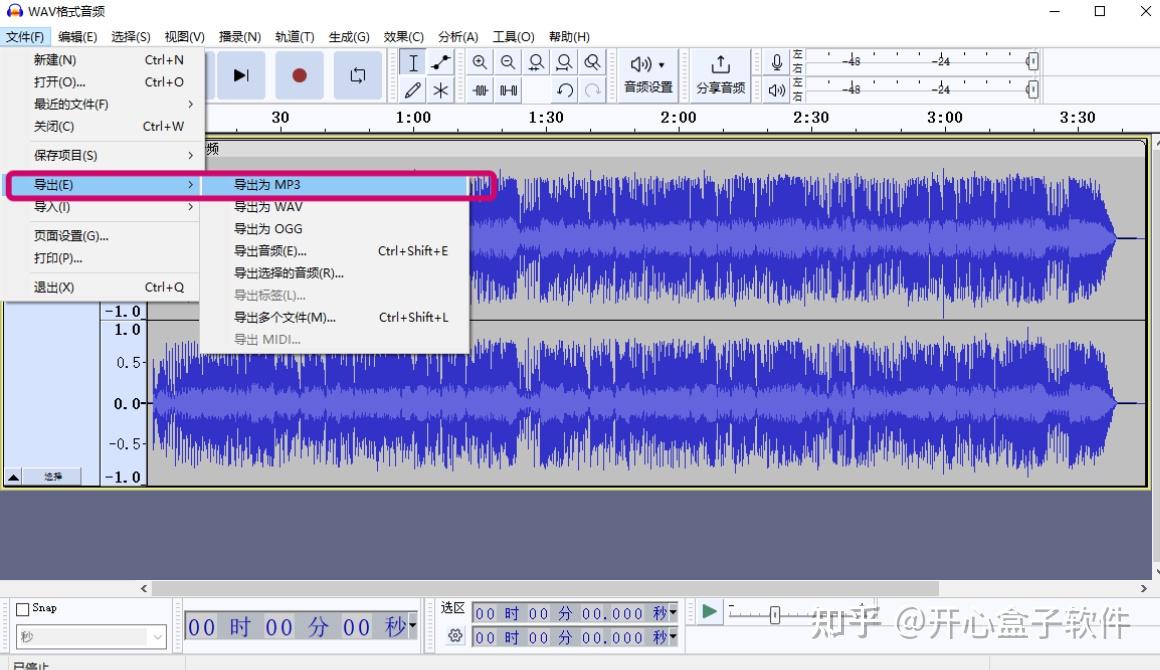Adjust the recording level slider knob

point(1032,61)
